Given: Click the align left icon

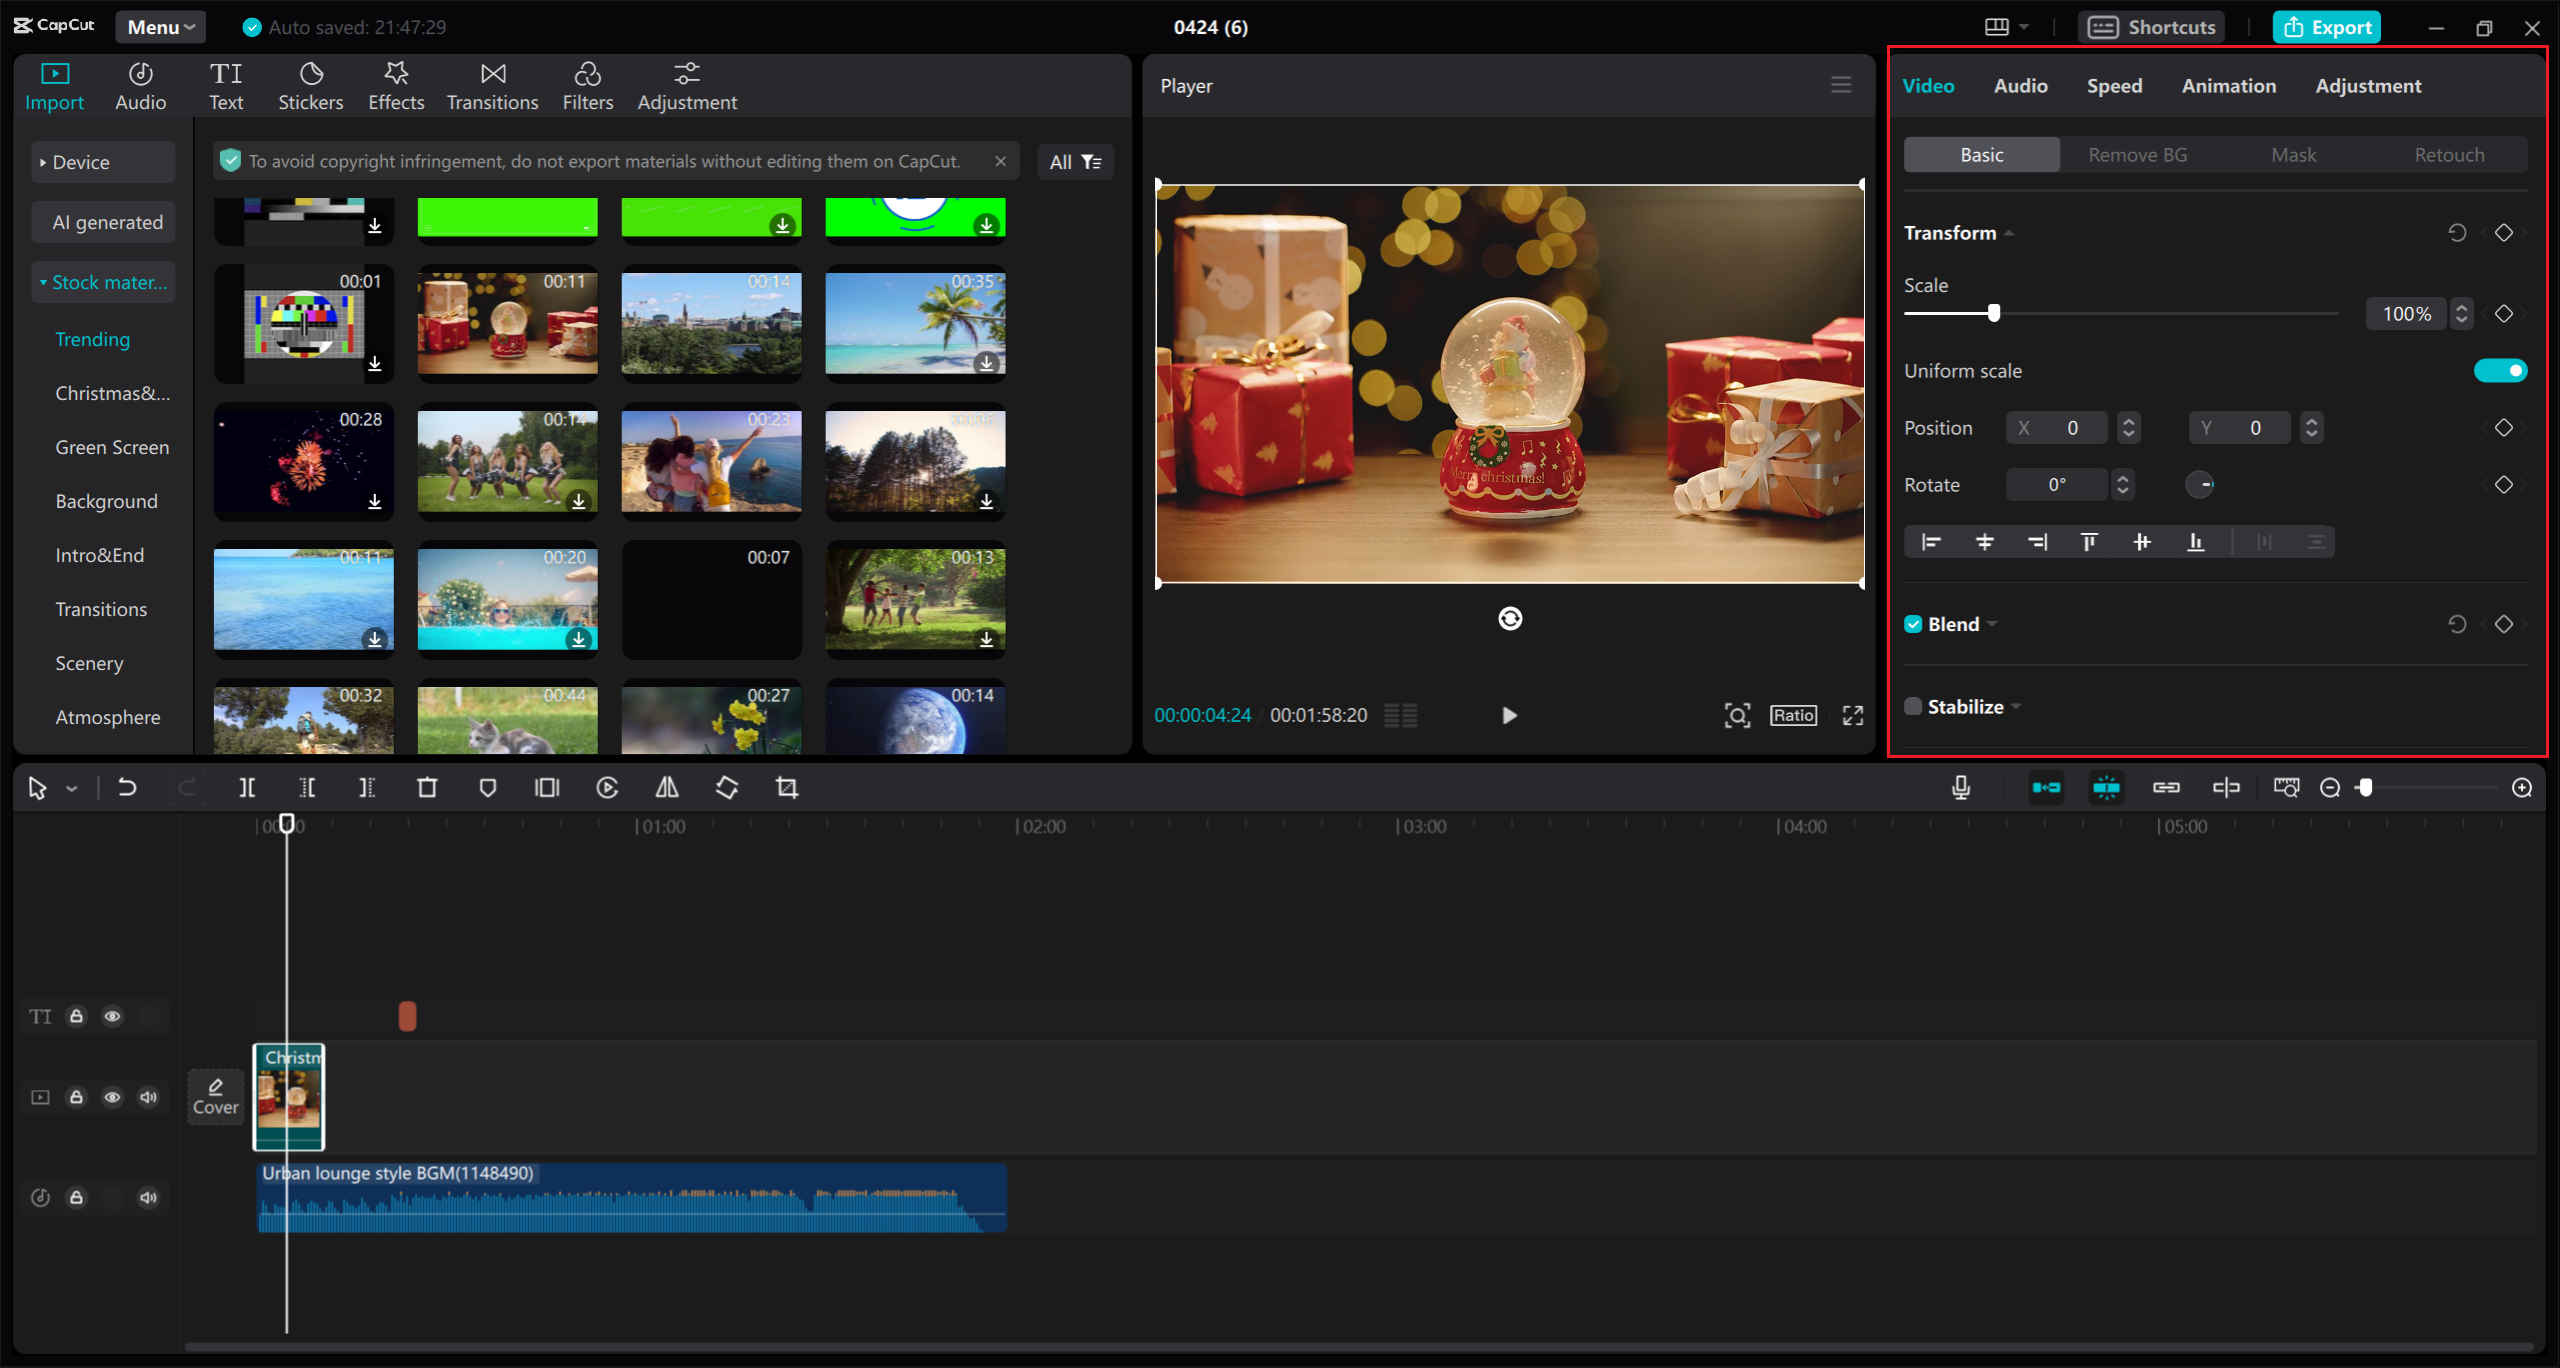Looking at the screenshot, I should [1932, 542].
